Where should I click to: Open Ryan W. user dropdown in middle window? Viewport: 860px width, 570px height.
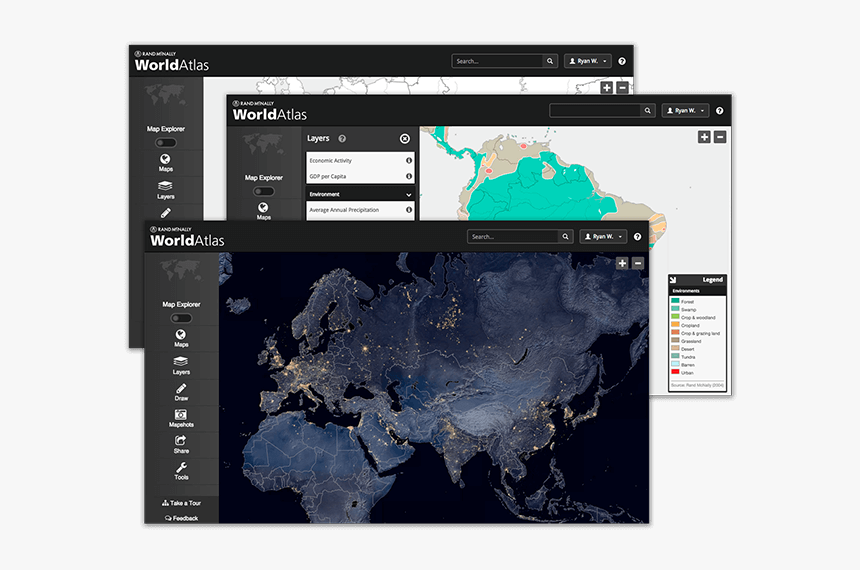686,110
